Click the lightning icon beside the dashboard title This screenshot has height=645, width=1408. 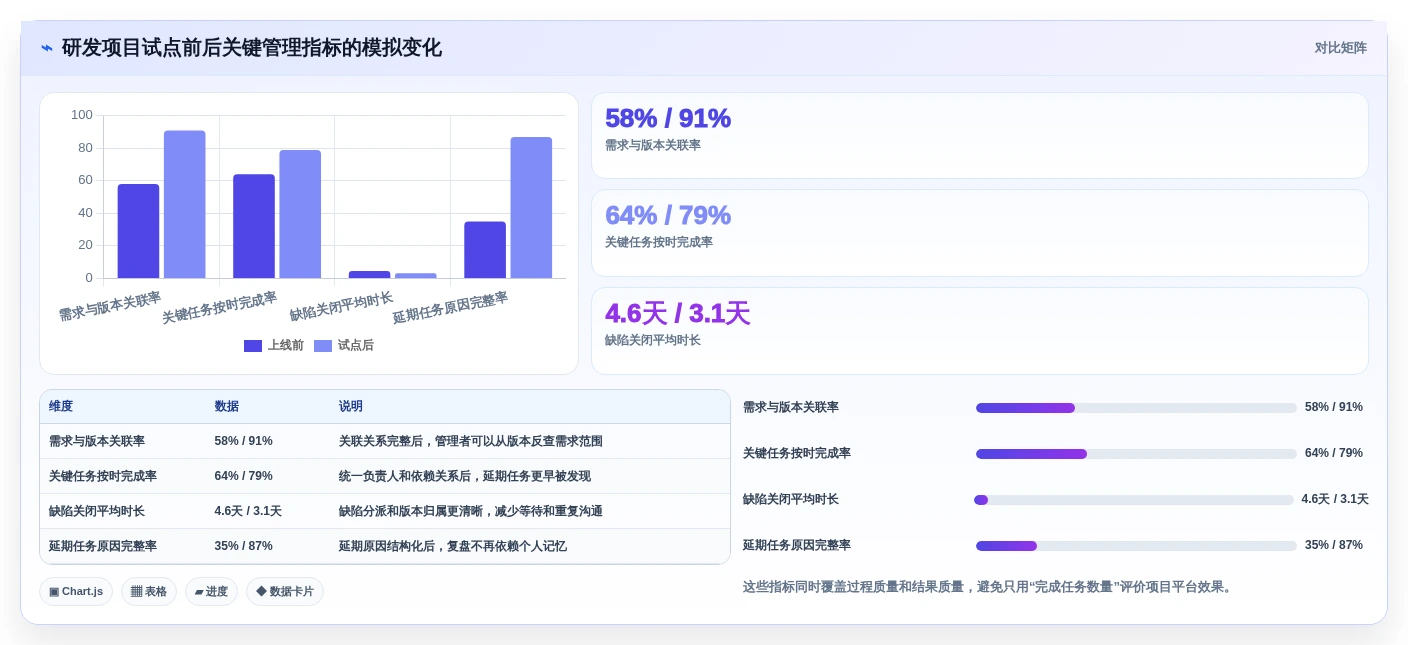coord(47,48)
